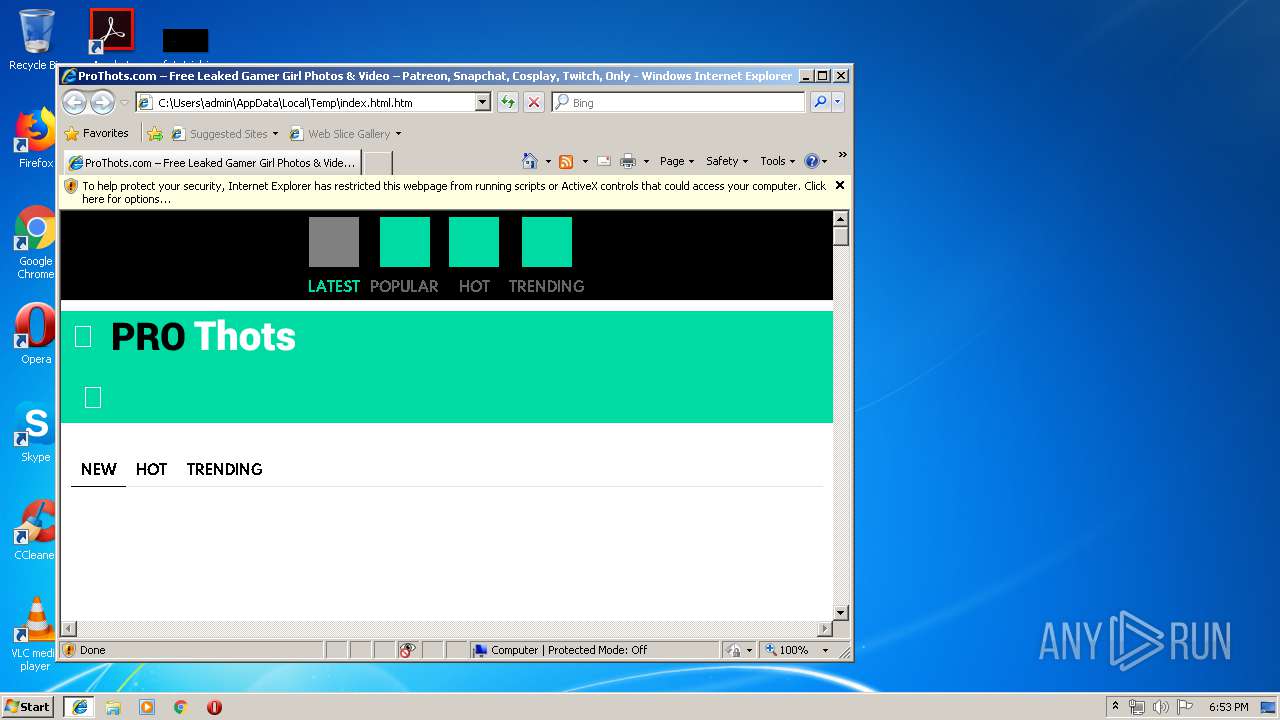Open a new blank tab

377,162
